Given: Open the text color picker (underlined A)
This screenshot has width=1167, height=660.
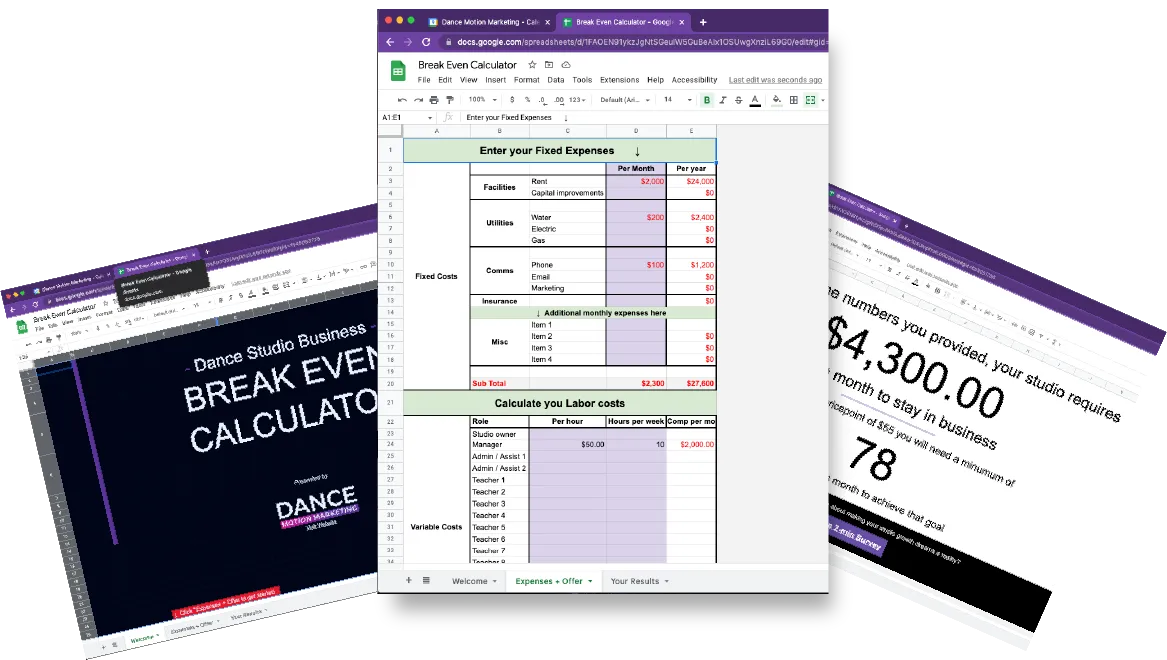Looking at the screenshot, I should [755, 100].
